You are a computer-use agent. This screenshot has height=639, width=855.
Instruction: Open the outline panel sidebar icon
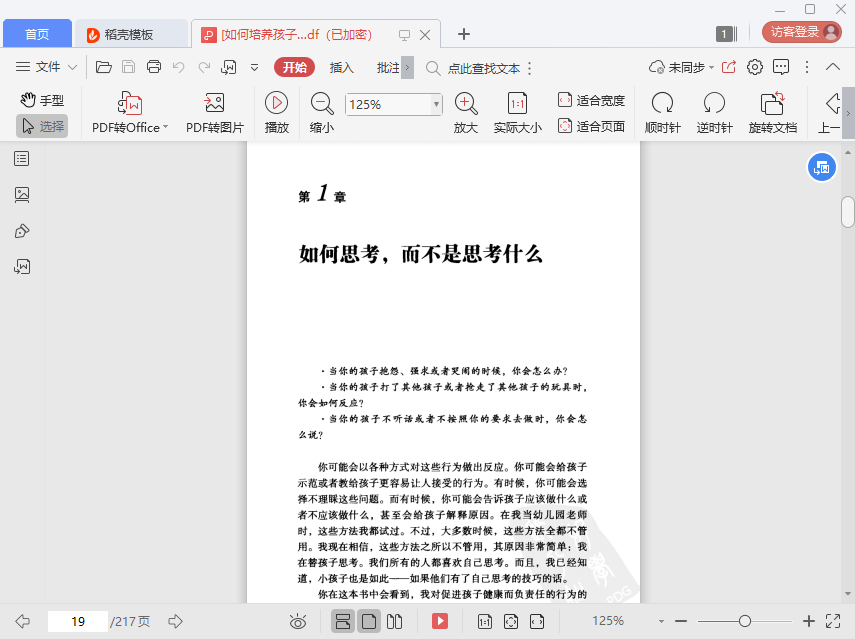pos(22,159)
